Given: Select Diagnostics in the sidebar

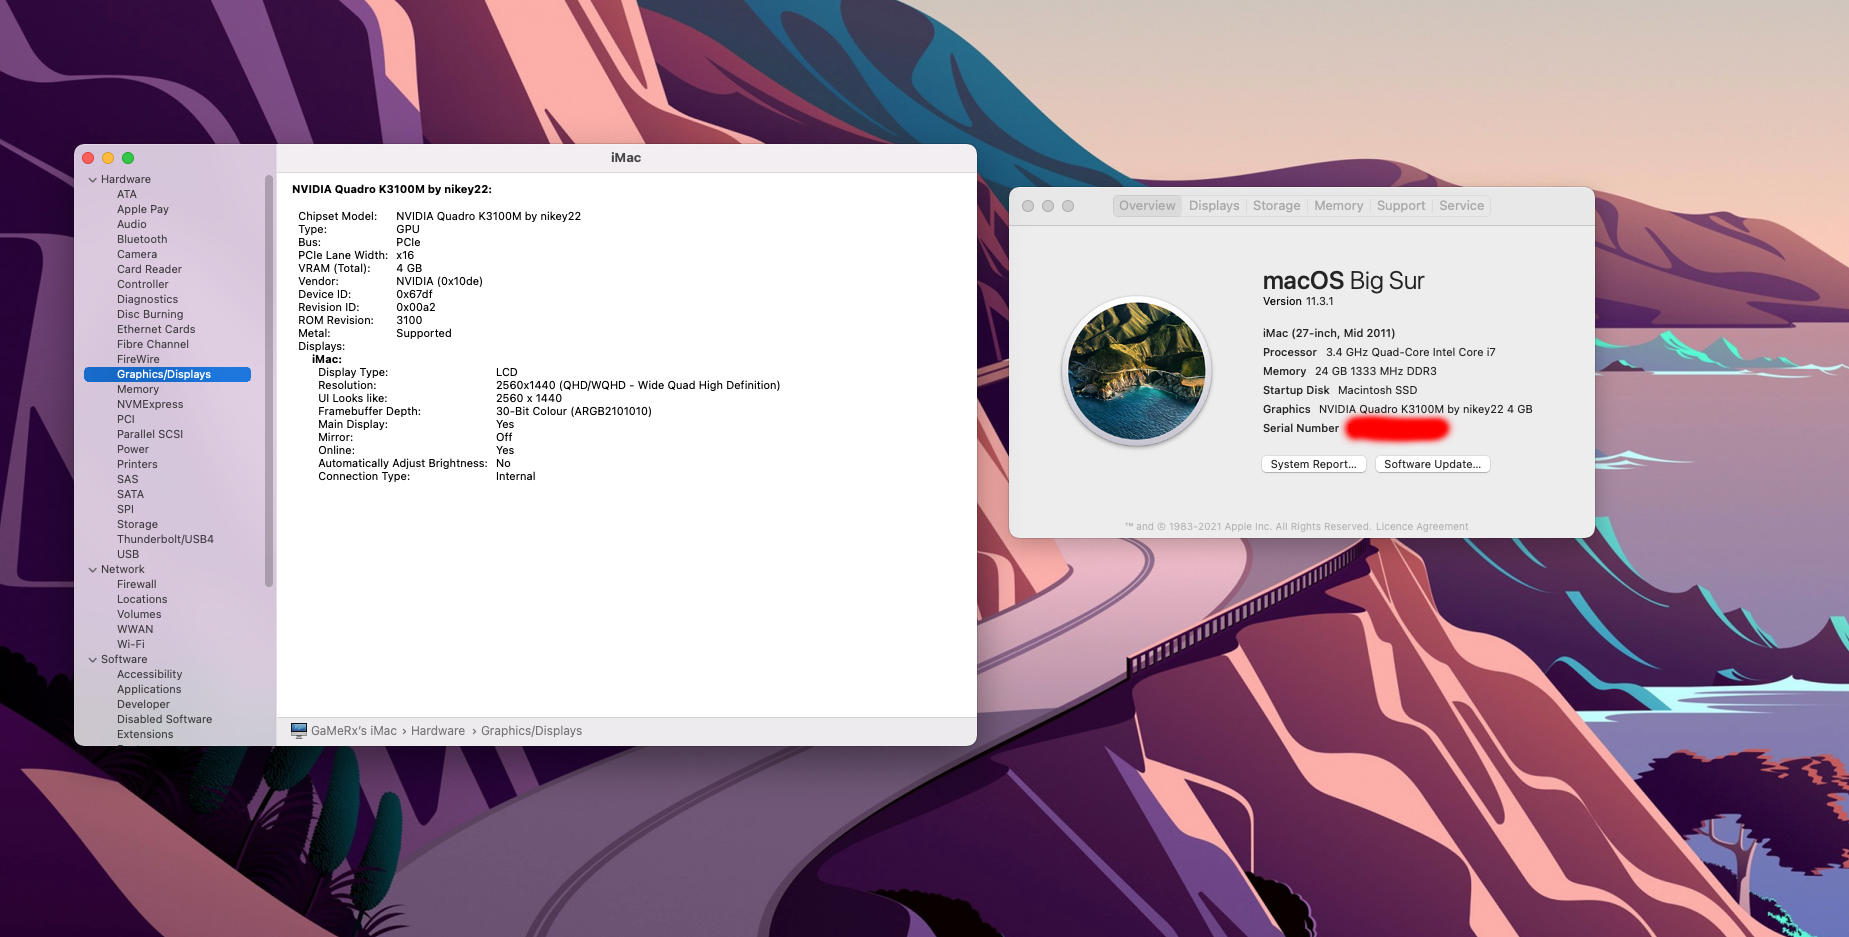Looking at the screenshot, I should (x=147, y=300).
